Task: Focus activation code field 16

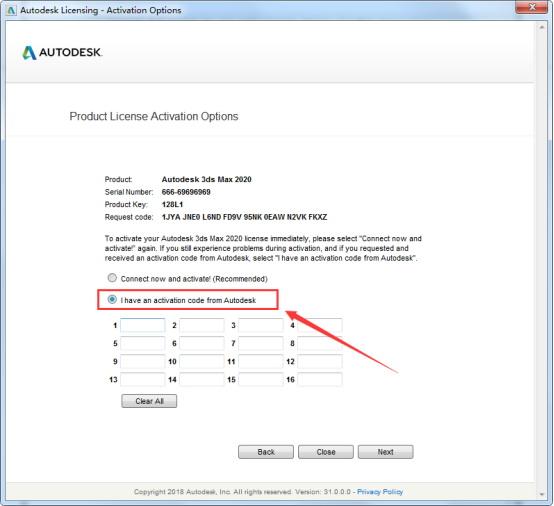Action: (320, 380)
